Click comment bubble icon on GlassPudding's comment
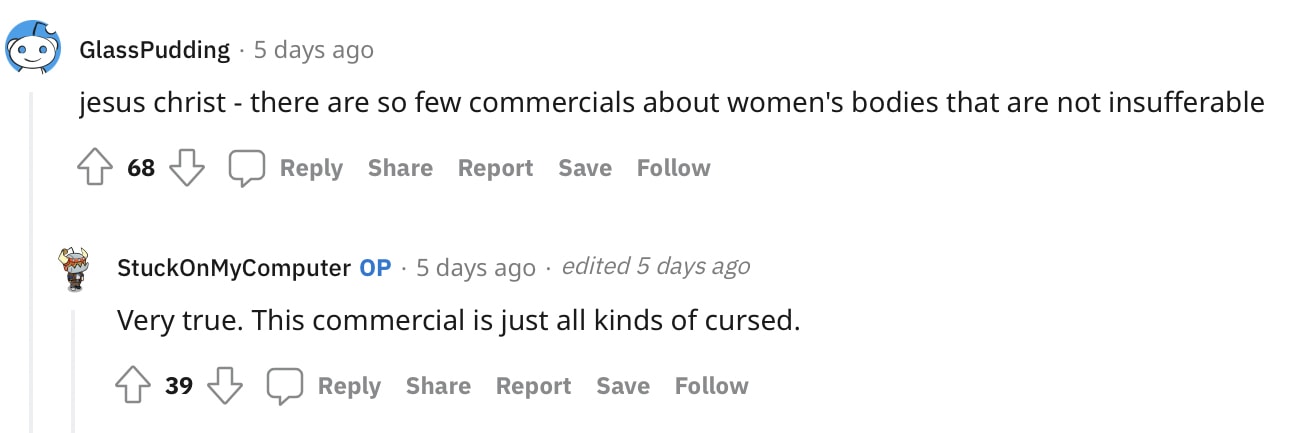The width and height of the screenshot is (1290, 433). (x=246, y=168)
